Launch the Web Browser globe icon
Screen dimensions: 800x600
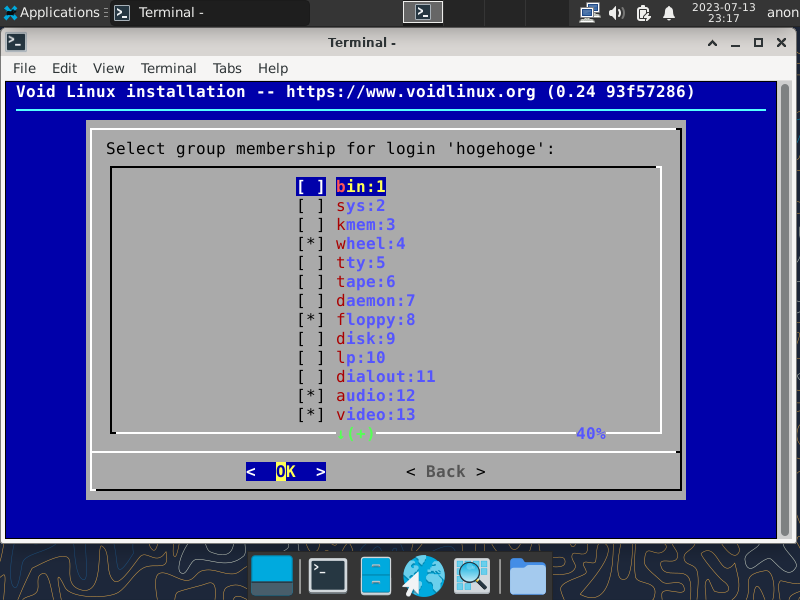[x=423, y=576]
